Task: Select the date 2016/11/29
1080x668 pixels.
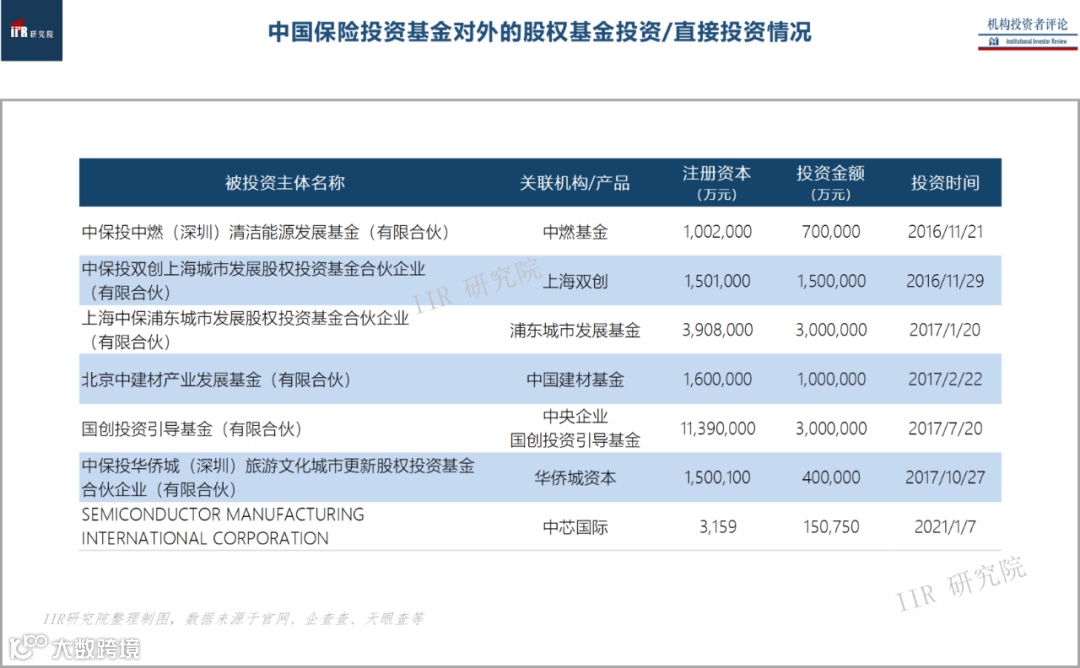Action: click(x=945, y=281)
